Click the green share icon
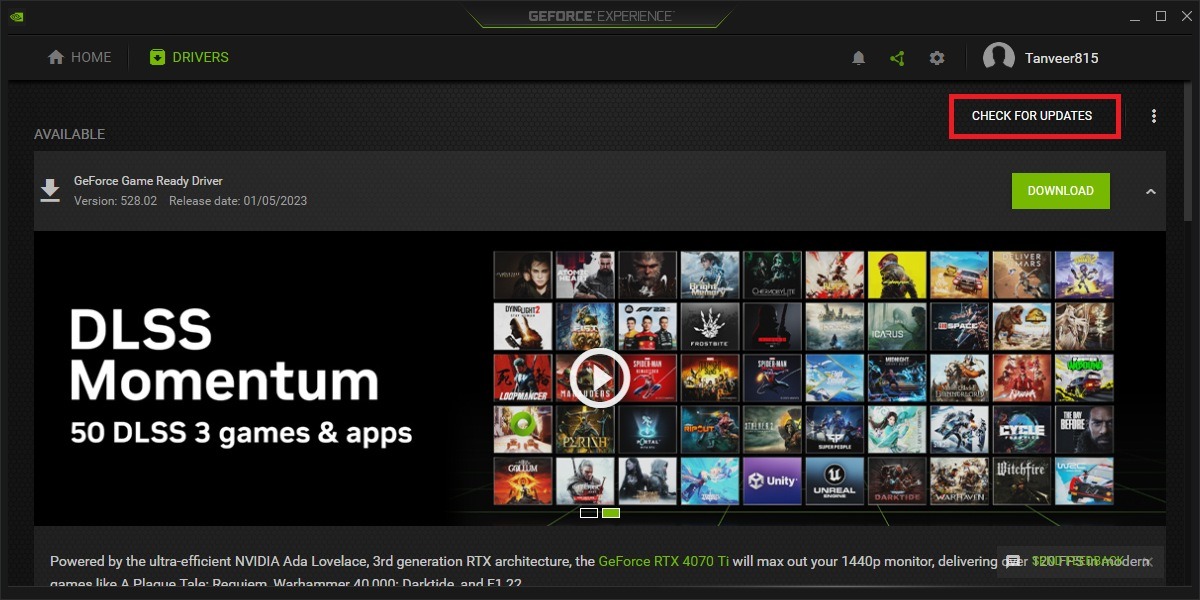Viewport: 1200px width, 600px height. point(897,58)
